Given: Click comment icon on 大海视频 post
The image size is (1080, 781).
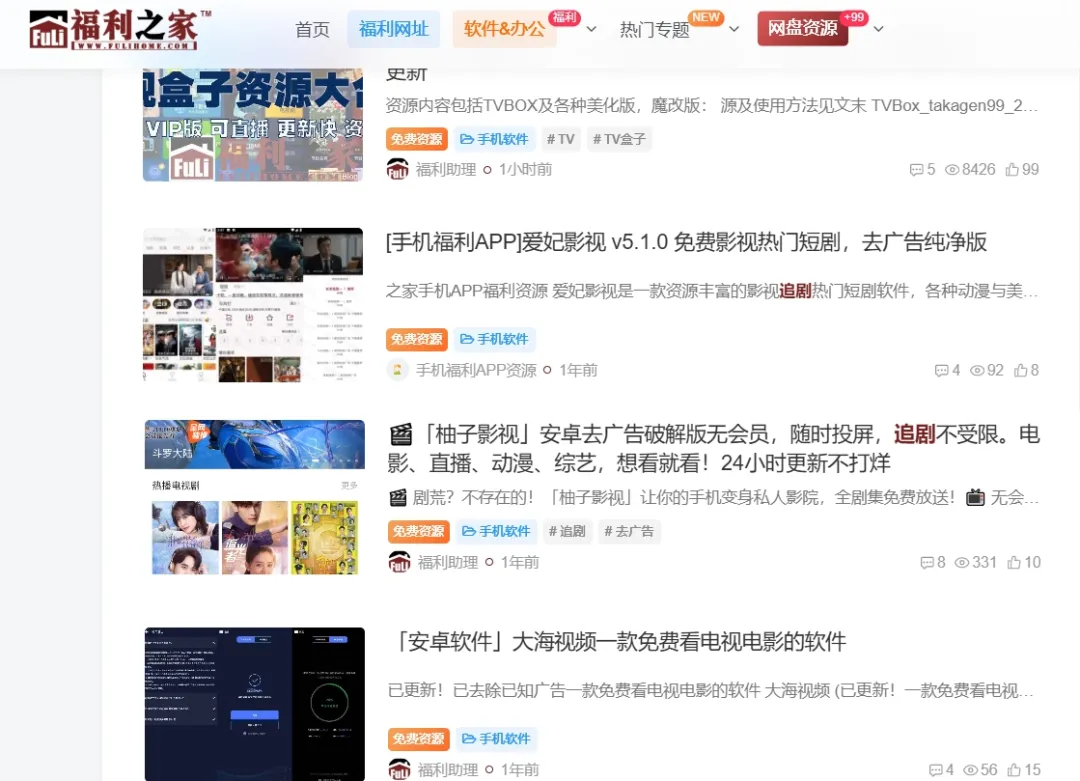Looking at the screenshot, I should pos(935,770).
